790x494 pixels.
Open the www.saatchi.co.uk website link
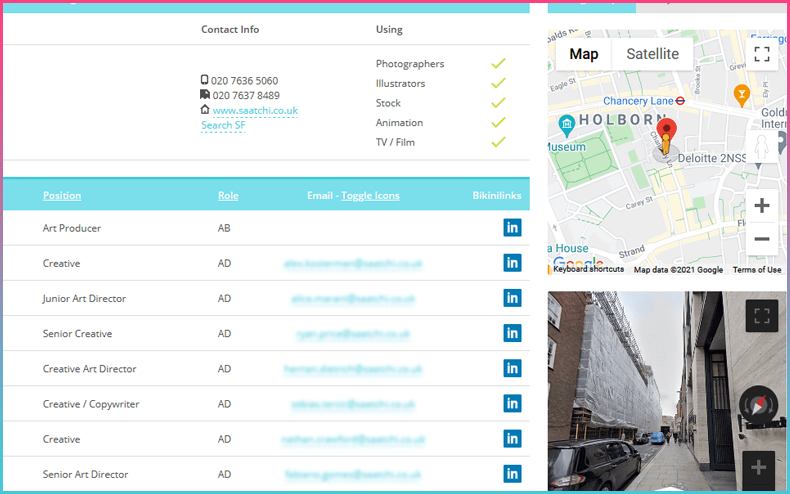coord(255,110)
